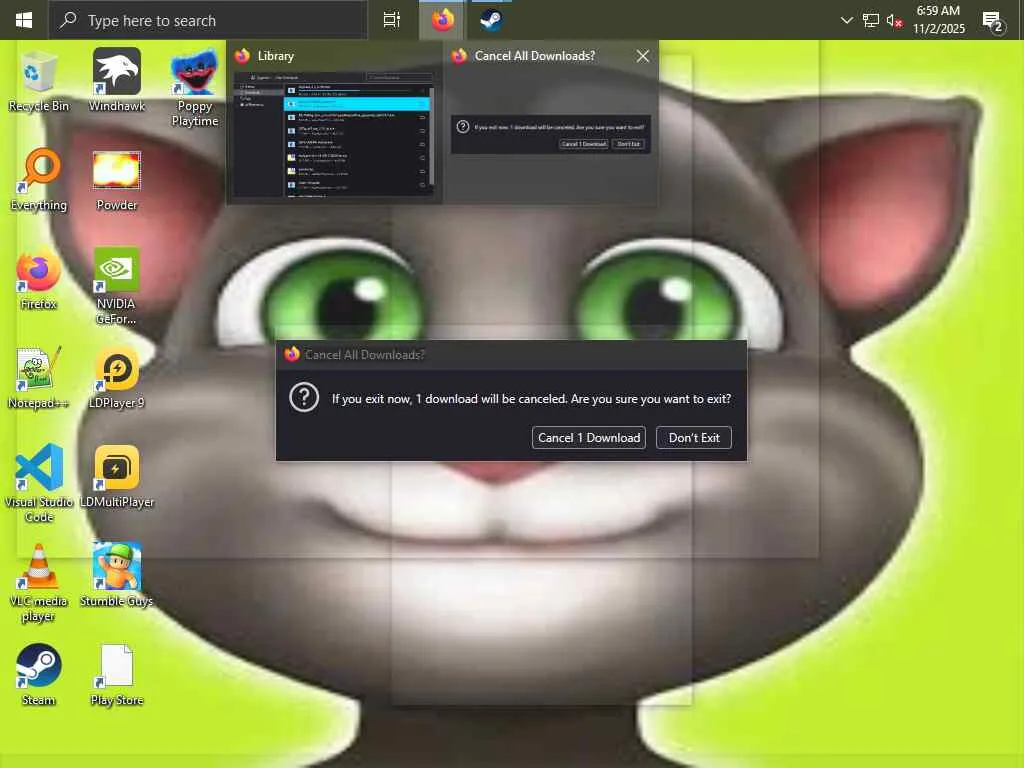Launch Windhawk from the desktop
Viewport: 1024px width, 768px height.
click(x=116, y=81)
